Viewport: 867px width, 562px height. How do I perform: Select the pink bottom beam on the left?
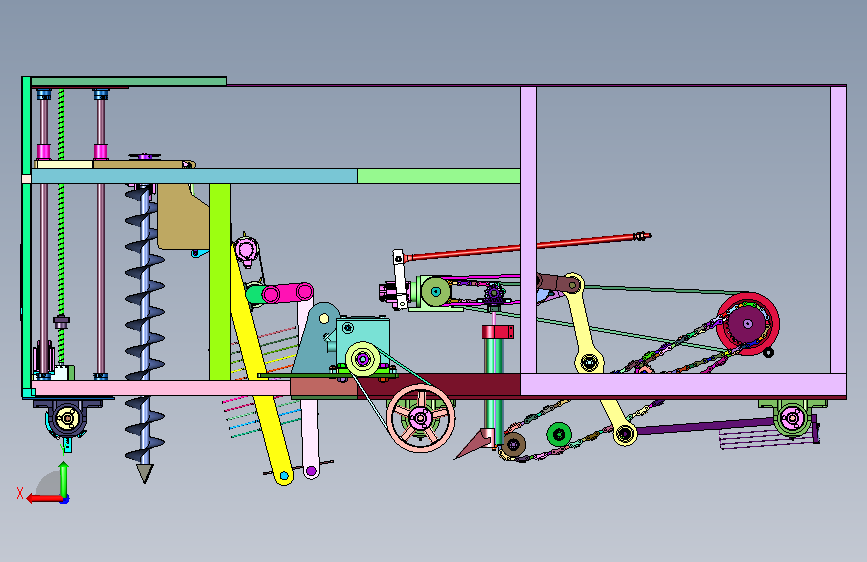pyautogui.click(x=161, y=388)
